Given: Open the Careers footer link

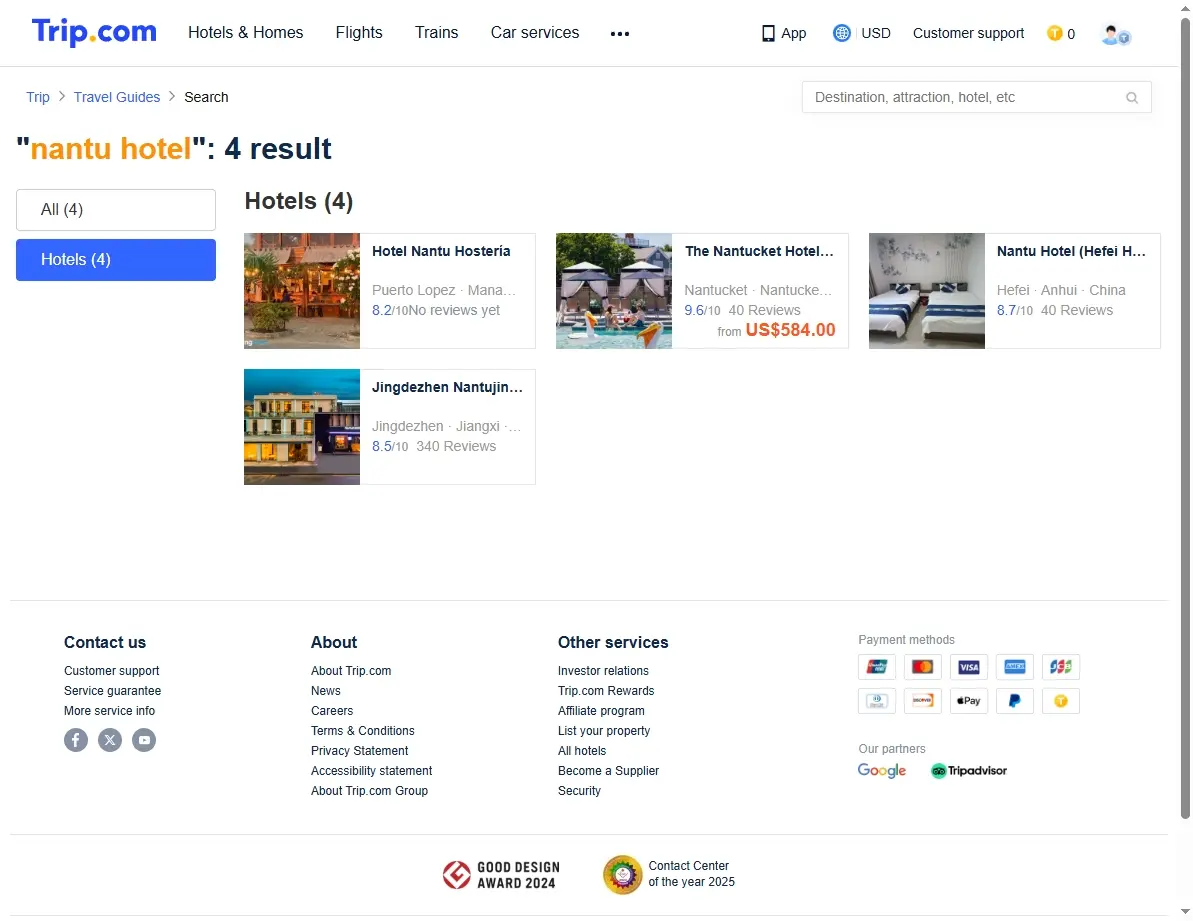Looking at the screenshot, I should (x=332, y=710).
